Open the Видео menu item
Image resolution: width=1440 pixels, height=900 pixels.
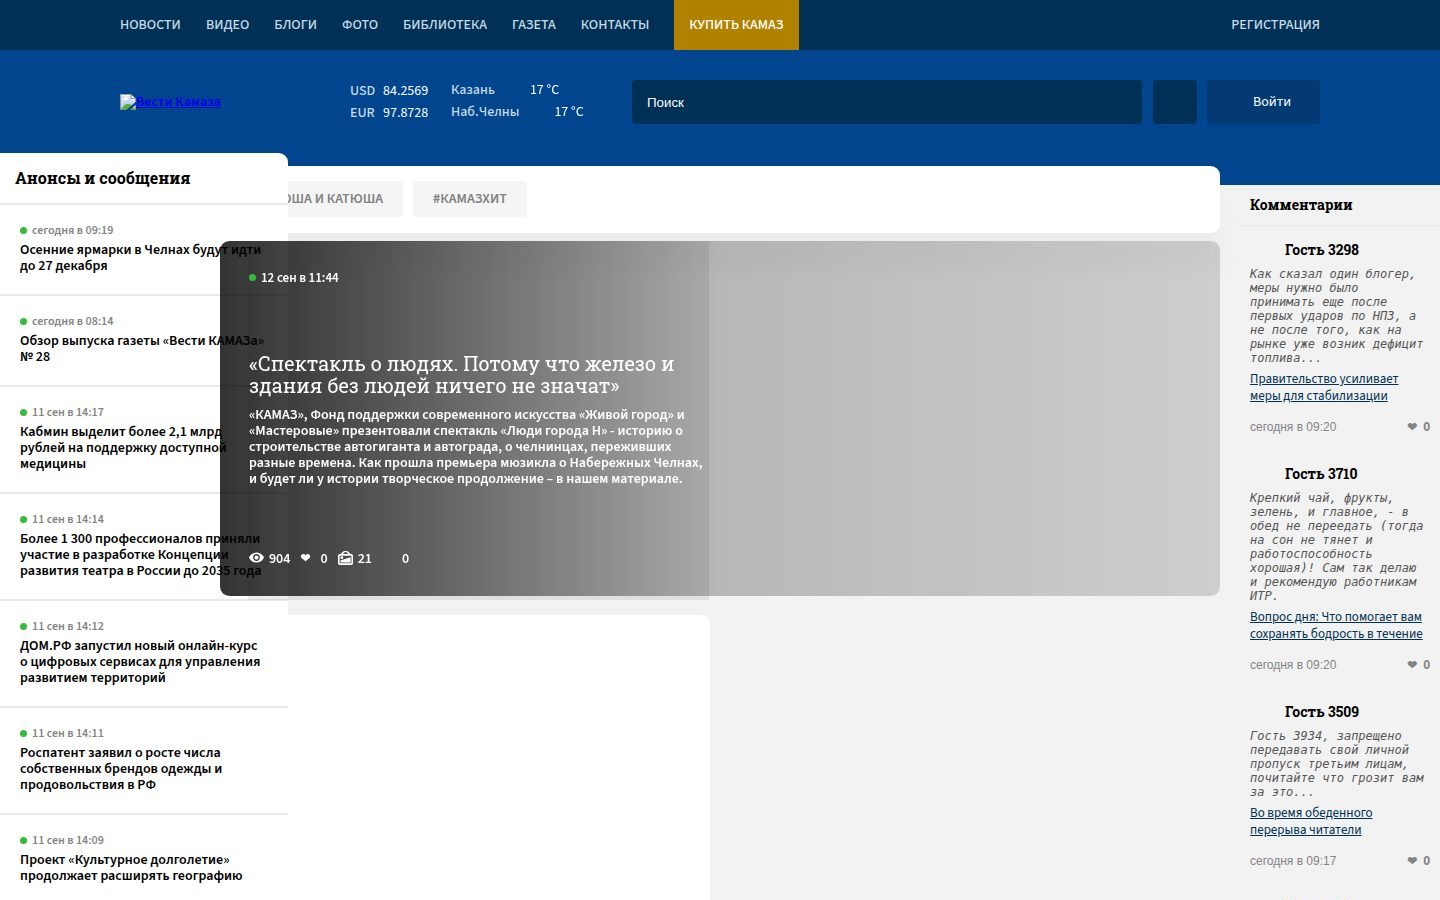[x=228, y=25]
